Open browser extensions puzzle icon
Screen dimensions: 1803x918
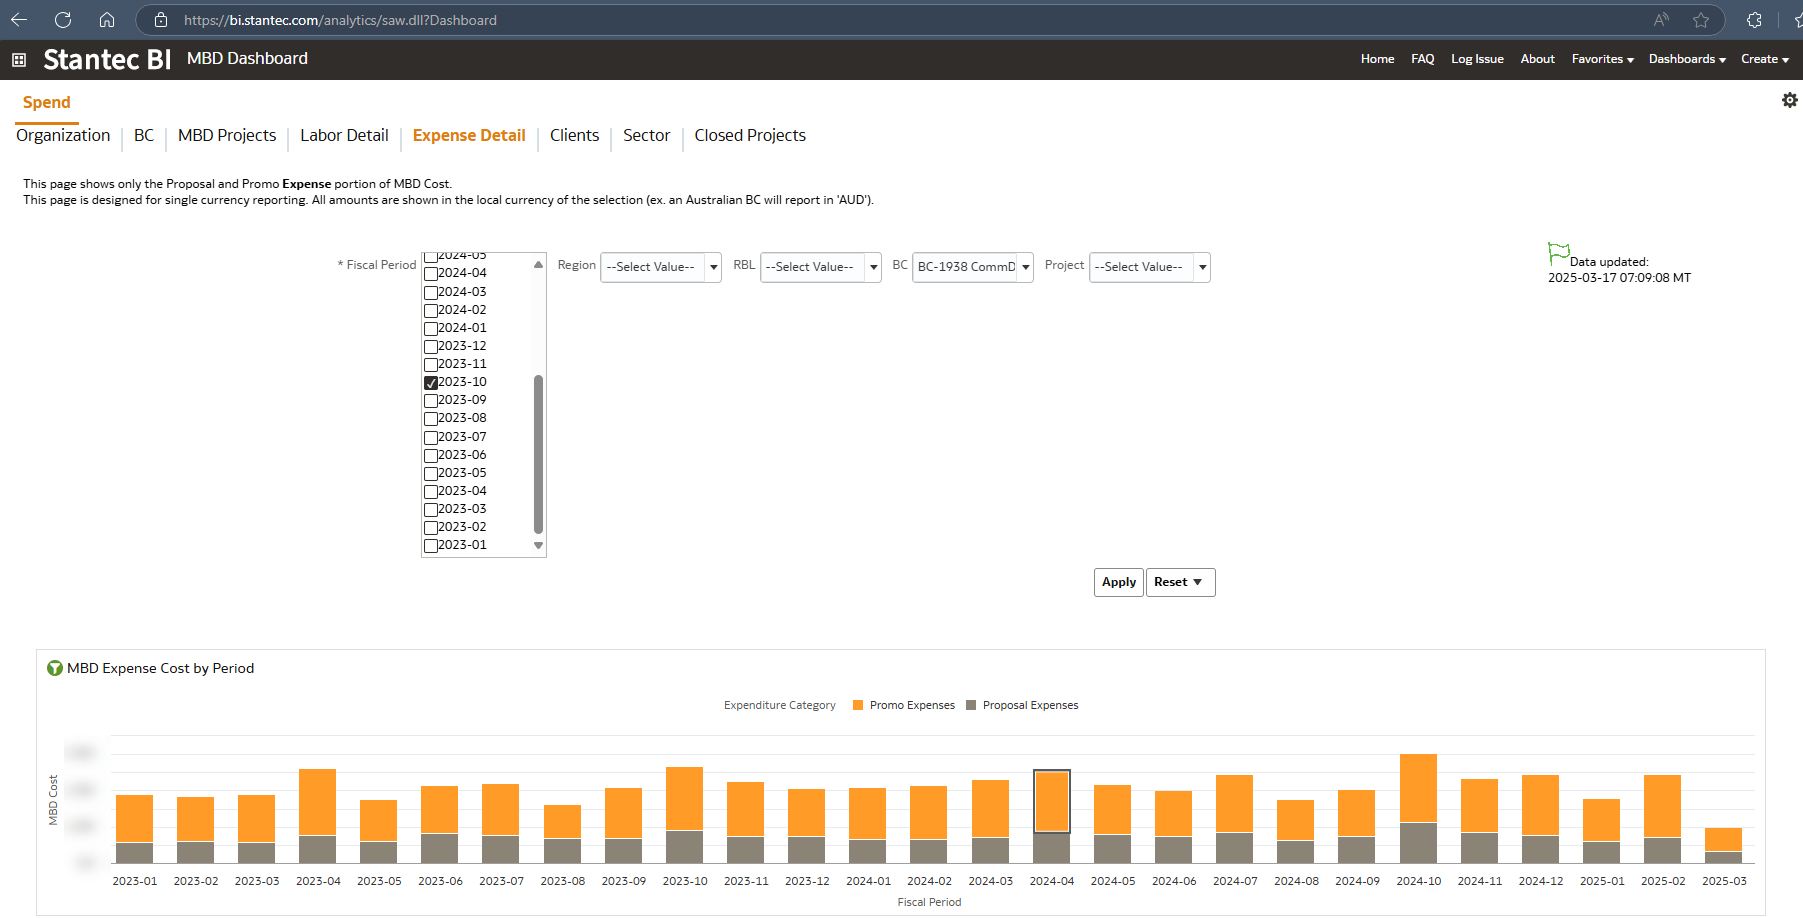[1754, 20]
